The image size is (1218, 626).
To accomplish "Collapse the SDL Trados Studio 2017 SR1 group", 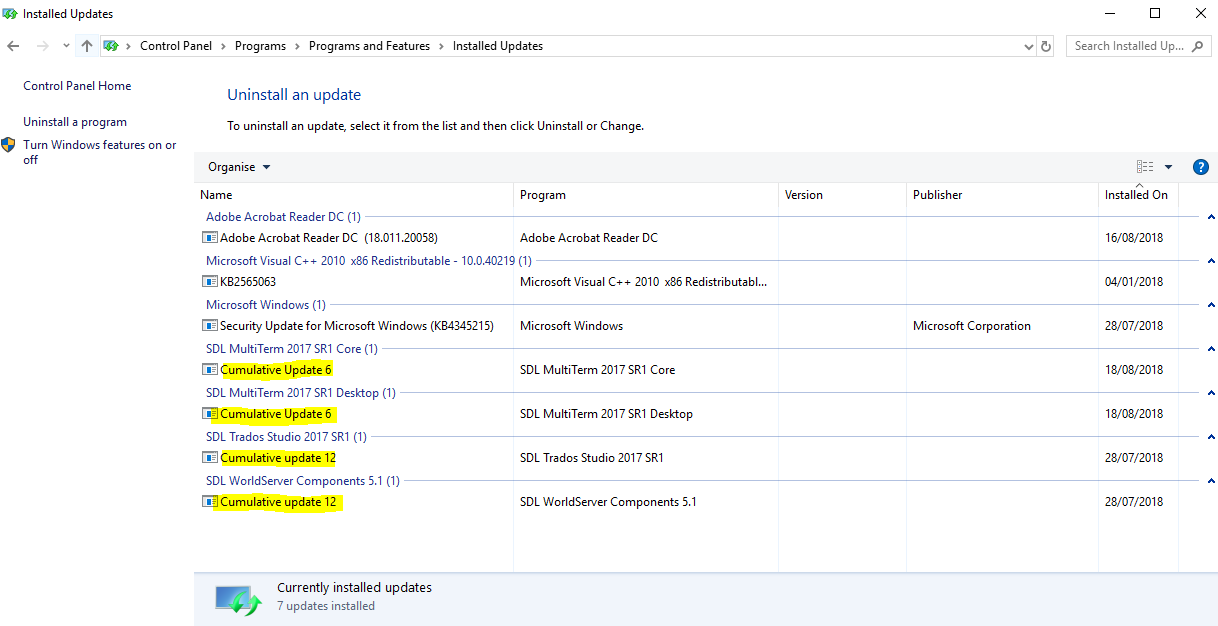I will click(x=1211, y=437).
